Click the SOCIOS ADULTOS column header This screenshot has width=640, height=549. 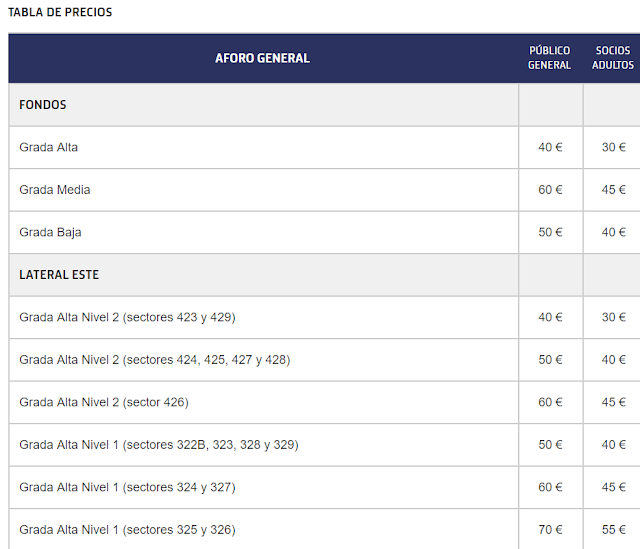coord(612,58)
